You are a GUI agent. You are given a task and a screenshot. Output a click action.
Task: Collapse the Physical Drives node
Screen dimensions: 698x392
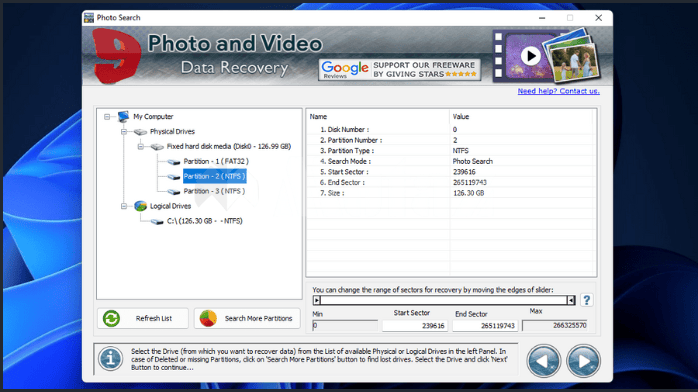[124, 132]
